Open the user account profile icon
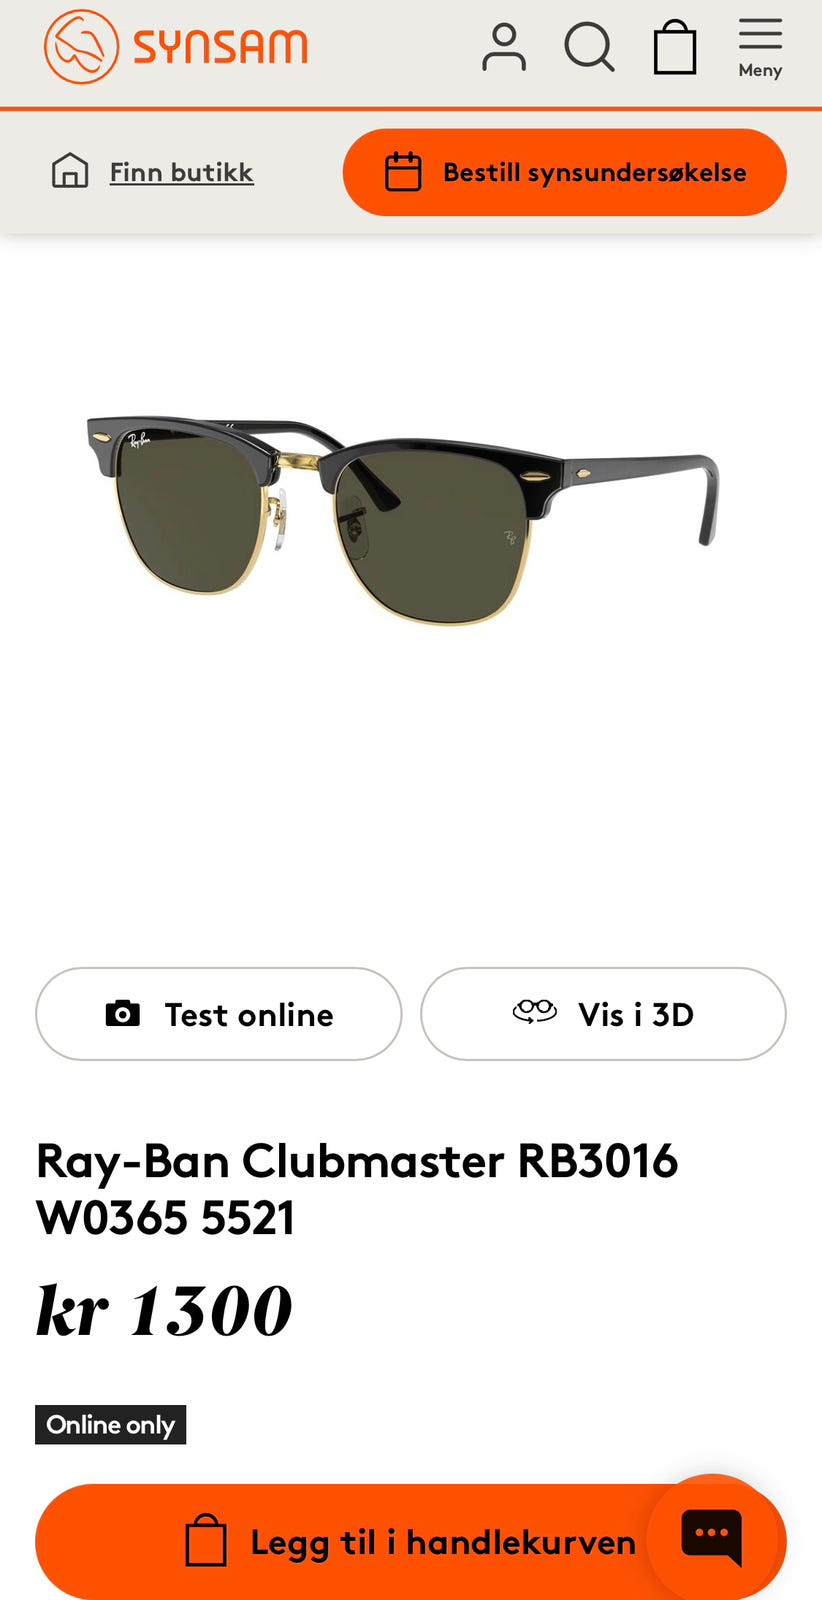The height and width of the screenshot is (1600, 822). click(x=504, y=47)
